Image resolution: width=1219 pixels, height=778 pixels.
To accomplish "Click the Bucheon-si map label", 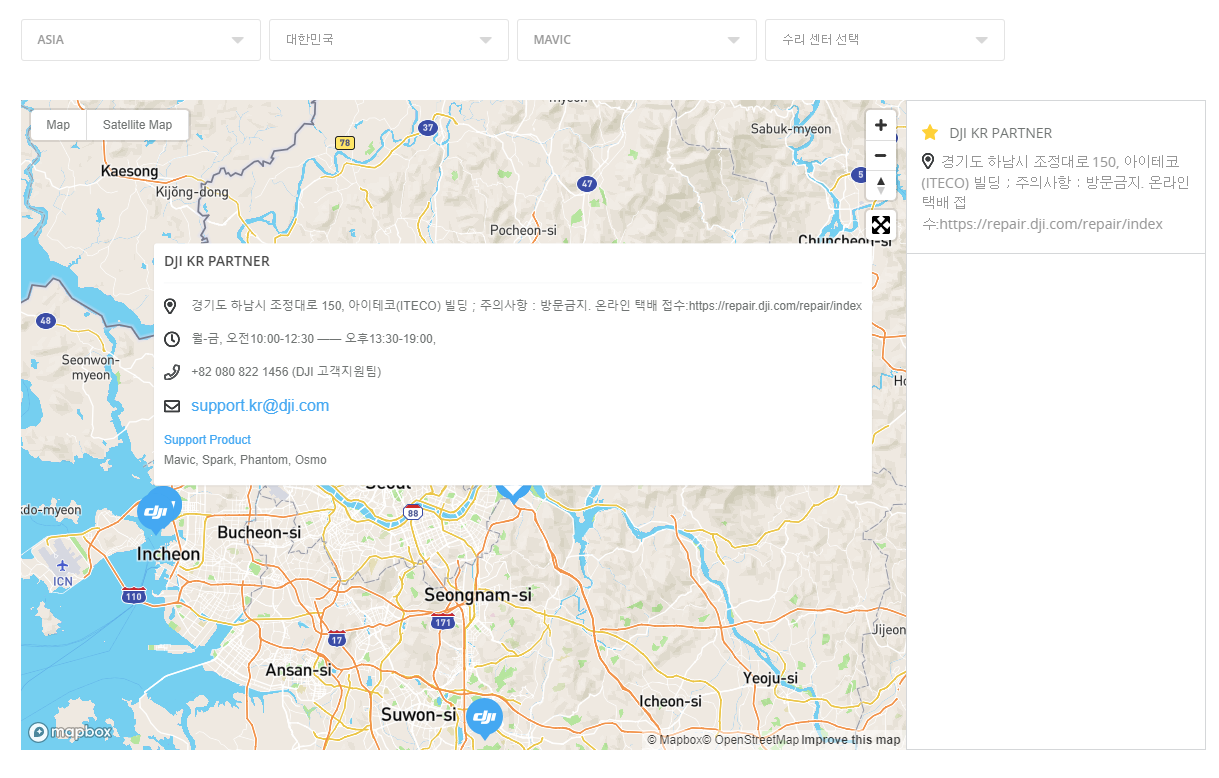I will 259,532.
